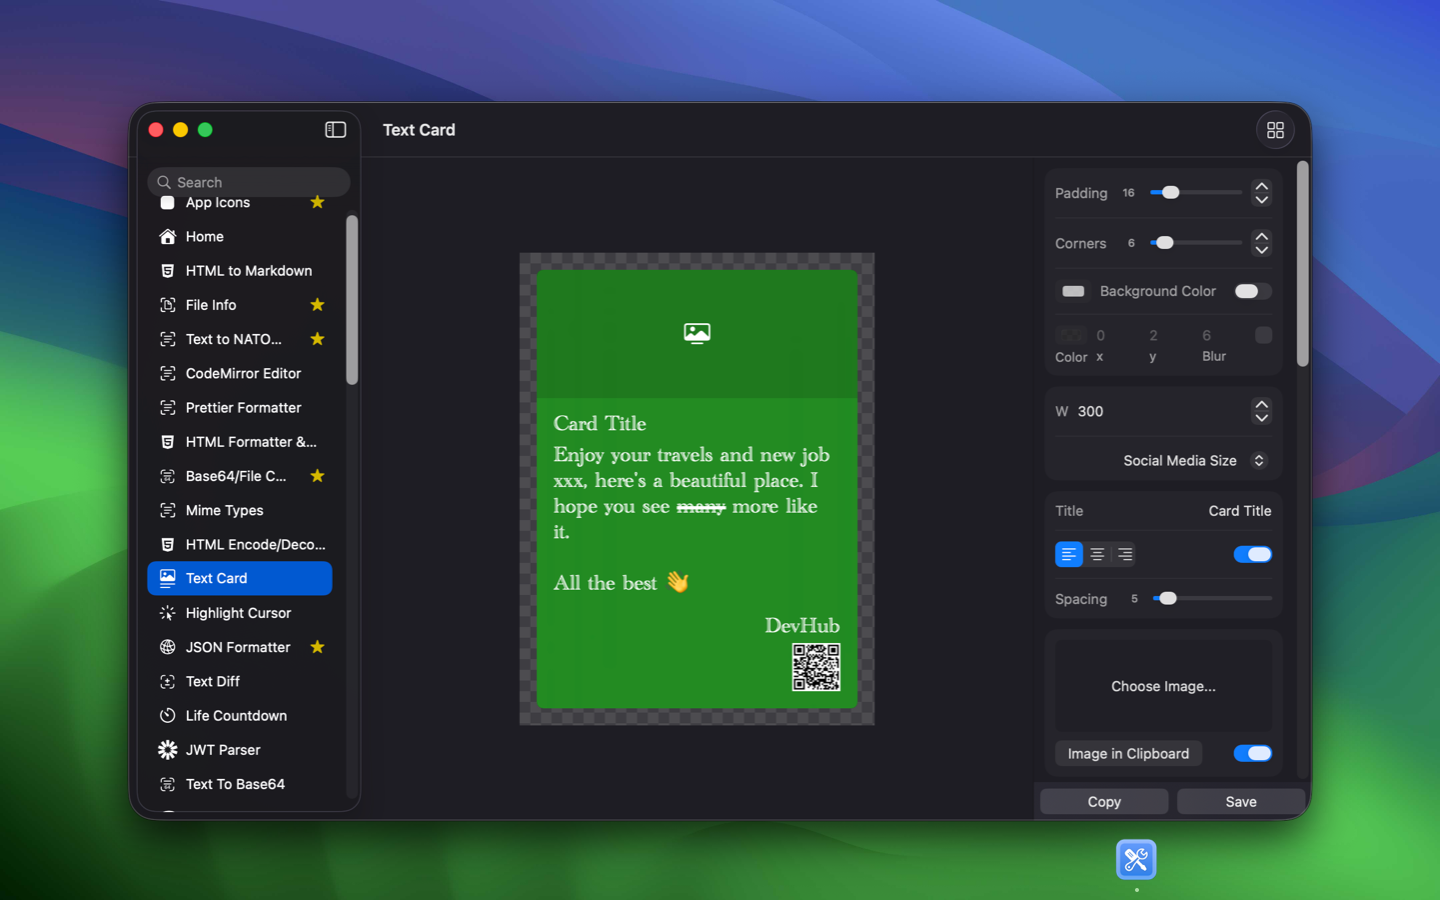Select right text alignment for title
1440x900 pixels.
[1125, 554]
